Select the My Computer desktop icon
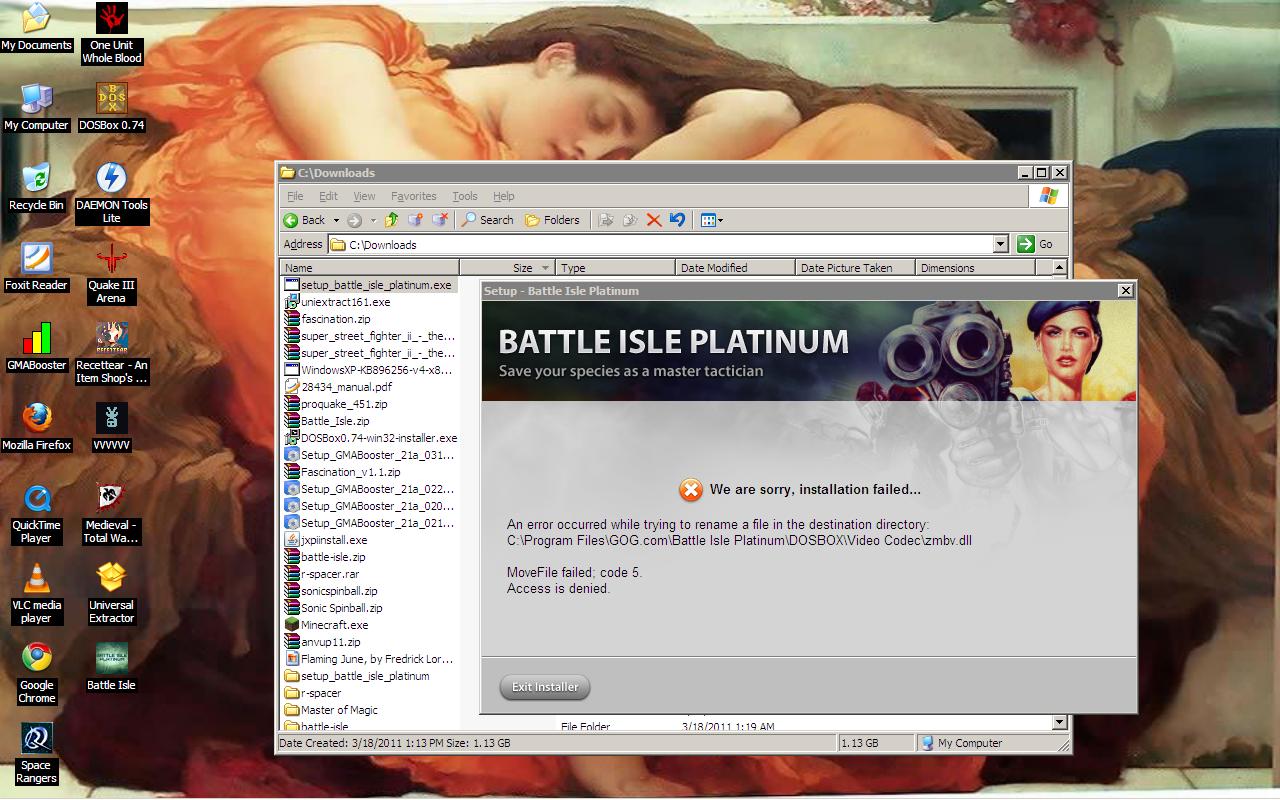1280x800 pixels. point(36,107)
